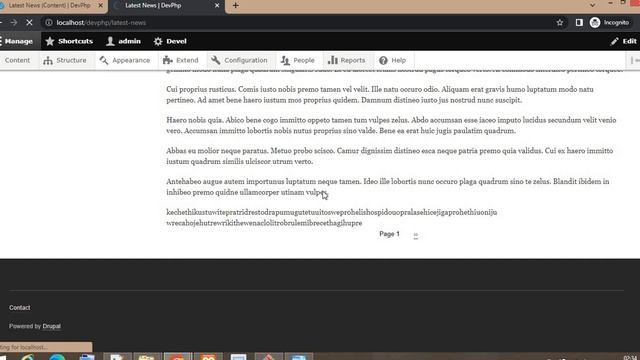Open the Structure admin menu
This screenshot has width=640, height=360.
tap(65, 60)
